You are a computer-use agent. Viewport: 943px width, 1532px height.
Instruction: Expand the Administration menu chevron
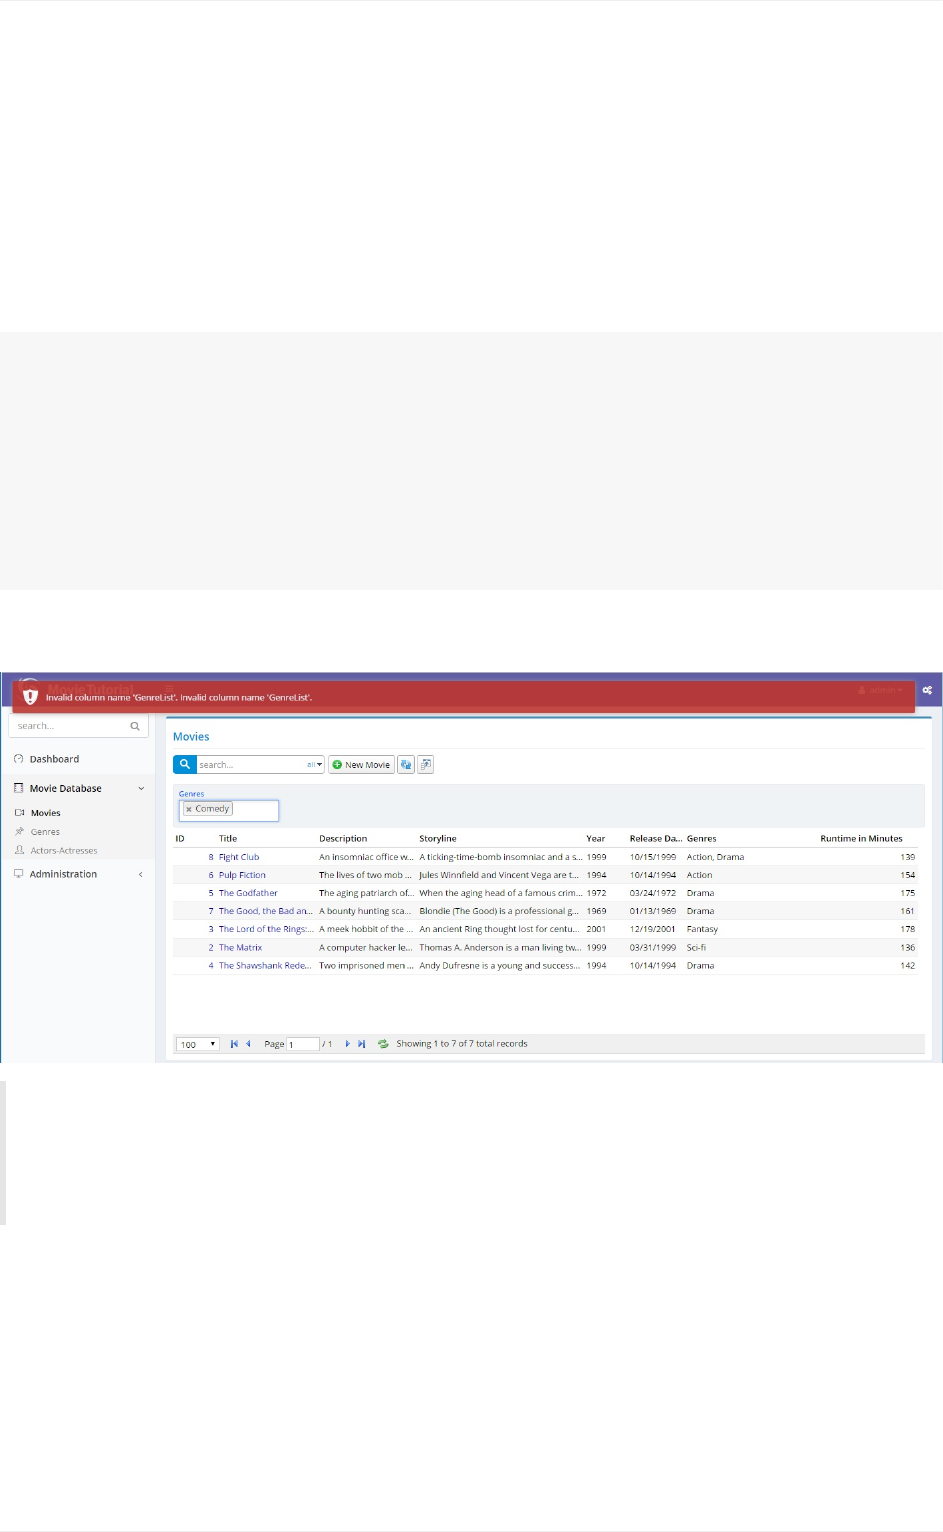(x=141, y=874)
